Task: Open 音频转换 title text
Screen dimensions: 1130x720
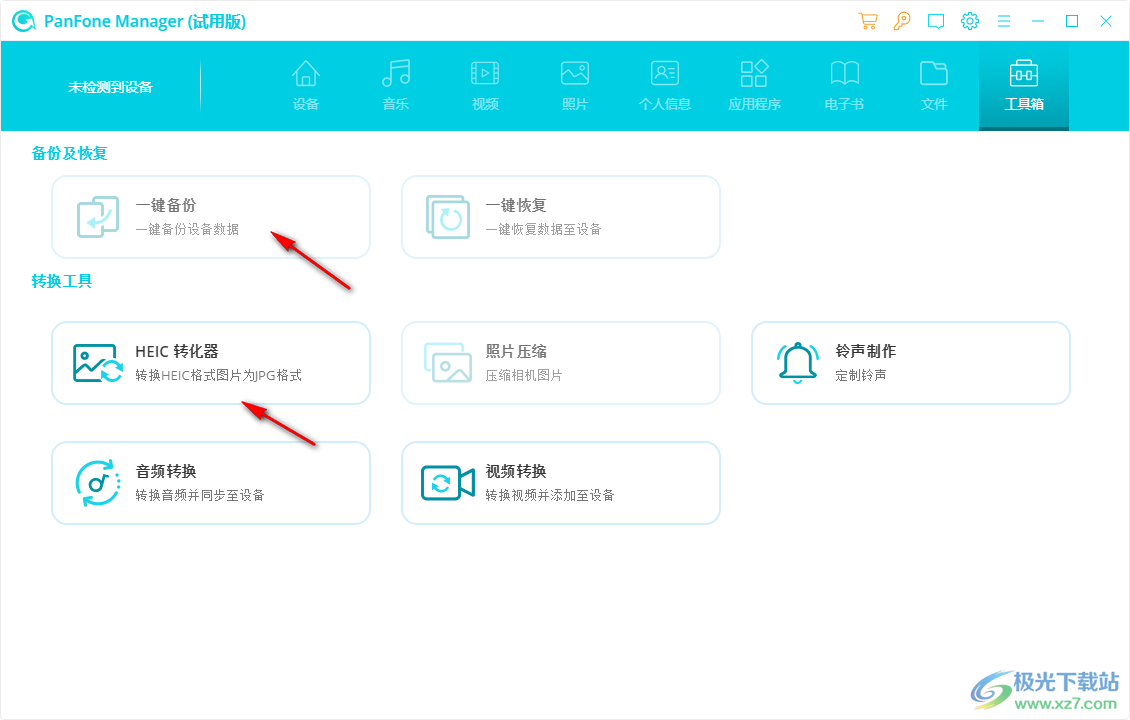Action: click(x=166, y=471)
